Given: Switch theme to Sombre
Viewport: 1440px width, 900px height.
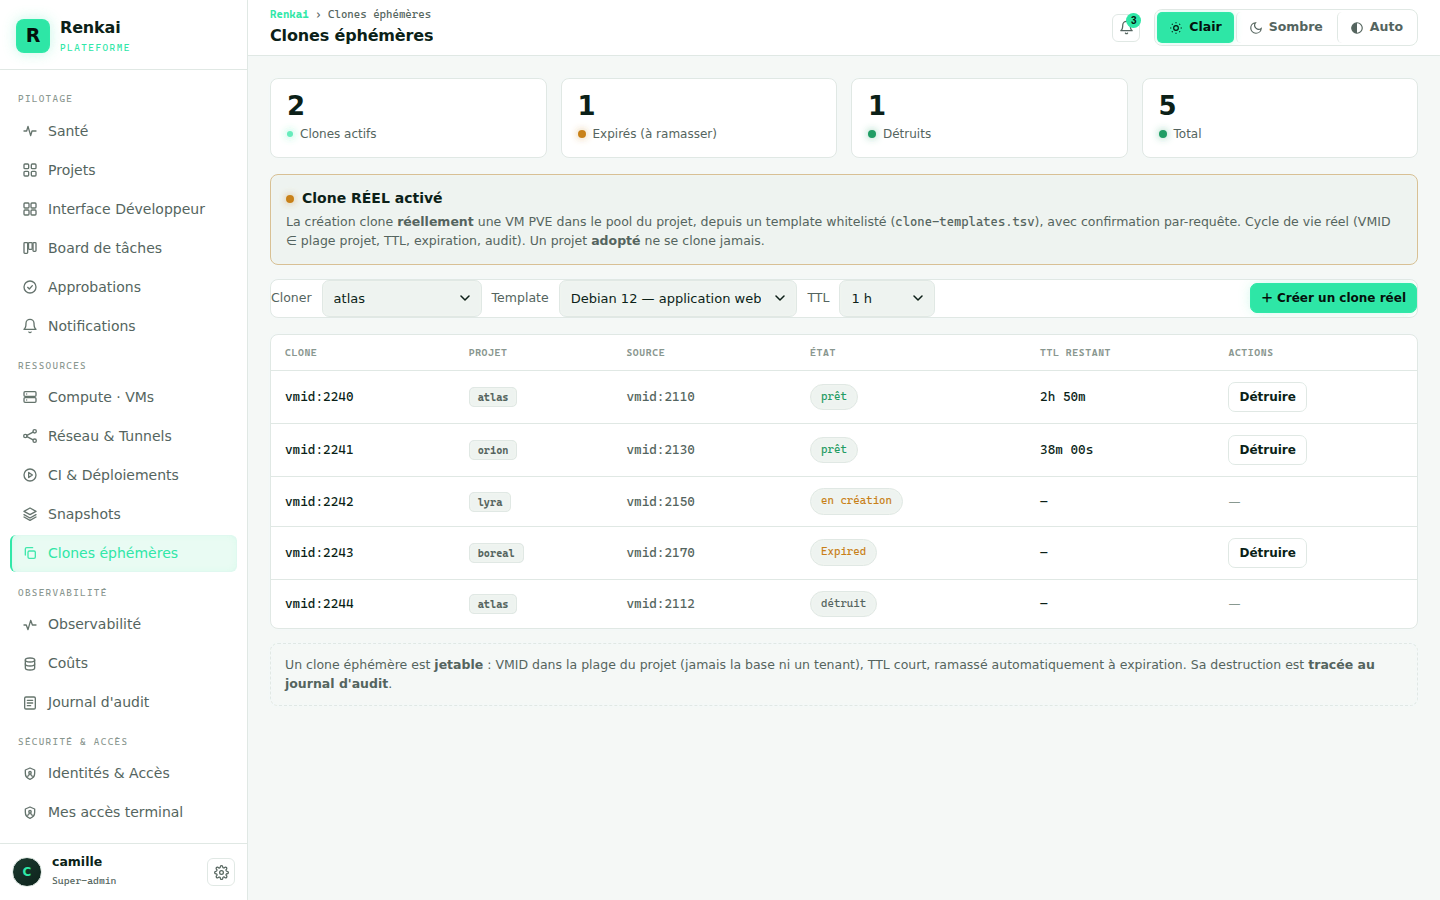Looking at the screenshot, I should coord(1286,27).
